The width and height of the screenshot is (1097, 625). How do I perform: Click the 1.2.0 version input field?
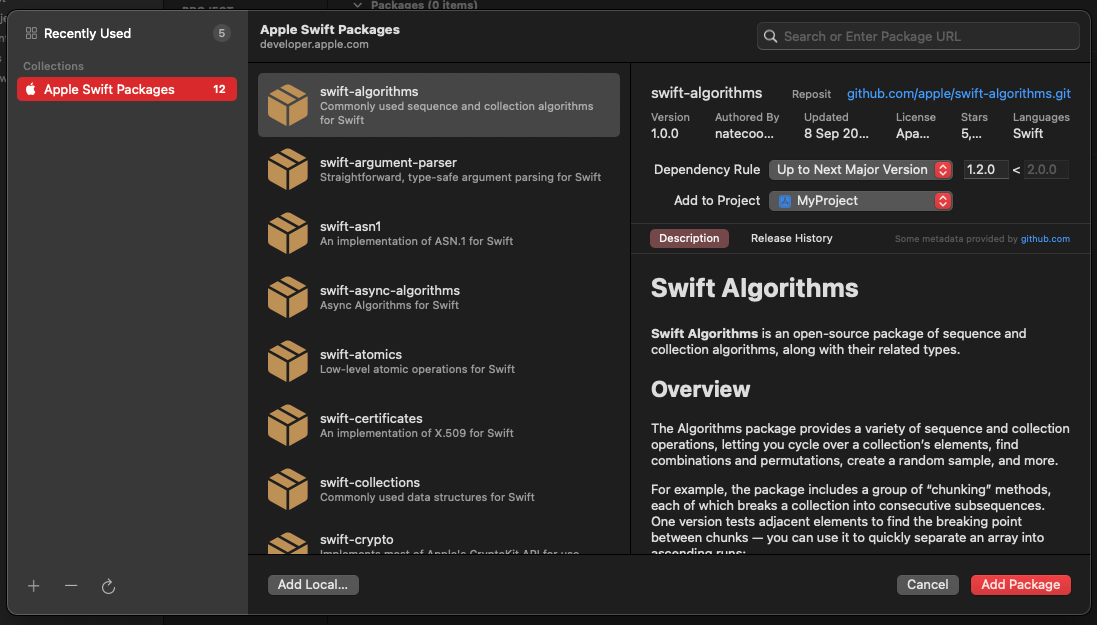coord(985,169)
